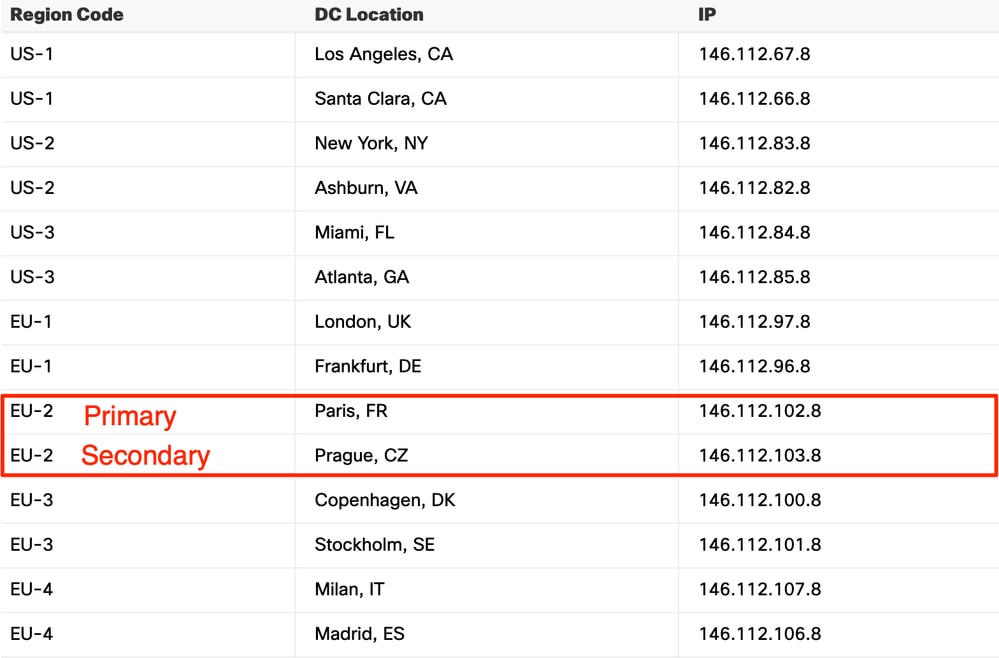Select the Los Angeles, CA location cell
The image size is (999, 658).
pyautogui.click(x=384, y=54)
